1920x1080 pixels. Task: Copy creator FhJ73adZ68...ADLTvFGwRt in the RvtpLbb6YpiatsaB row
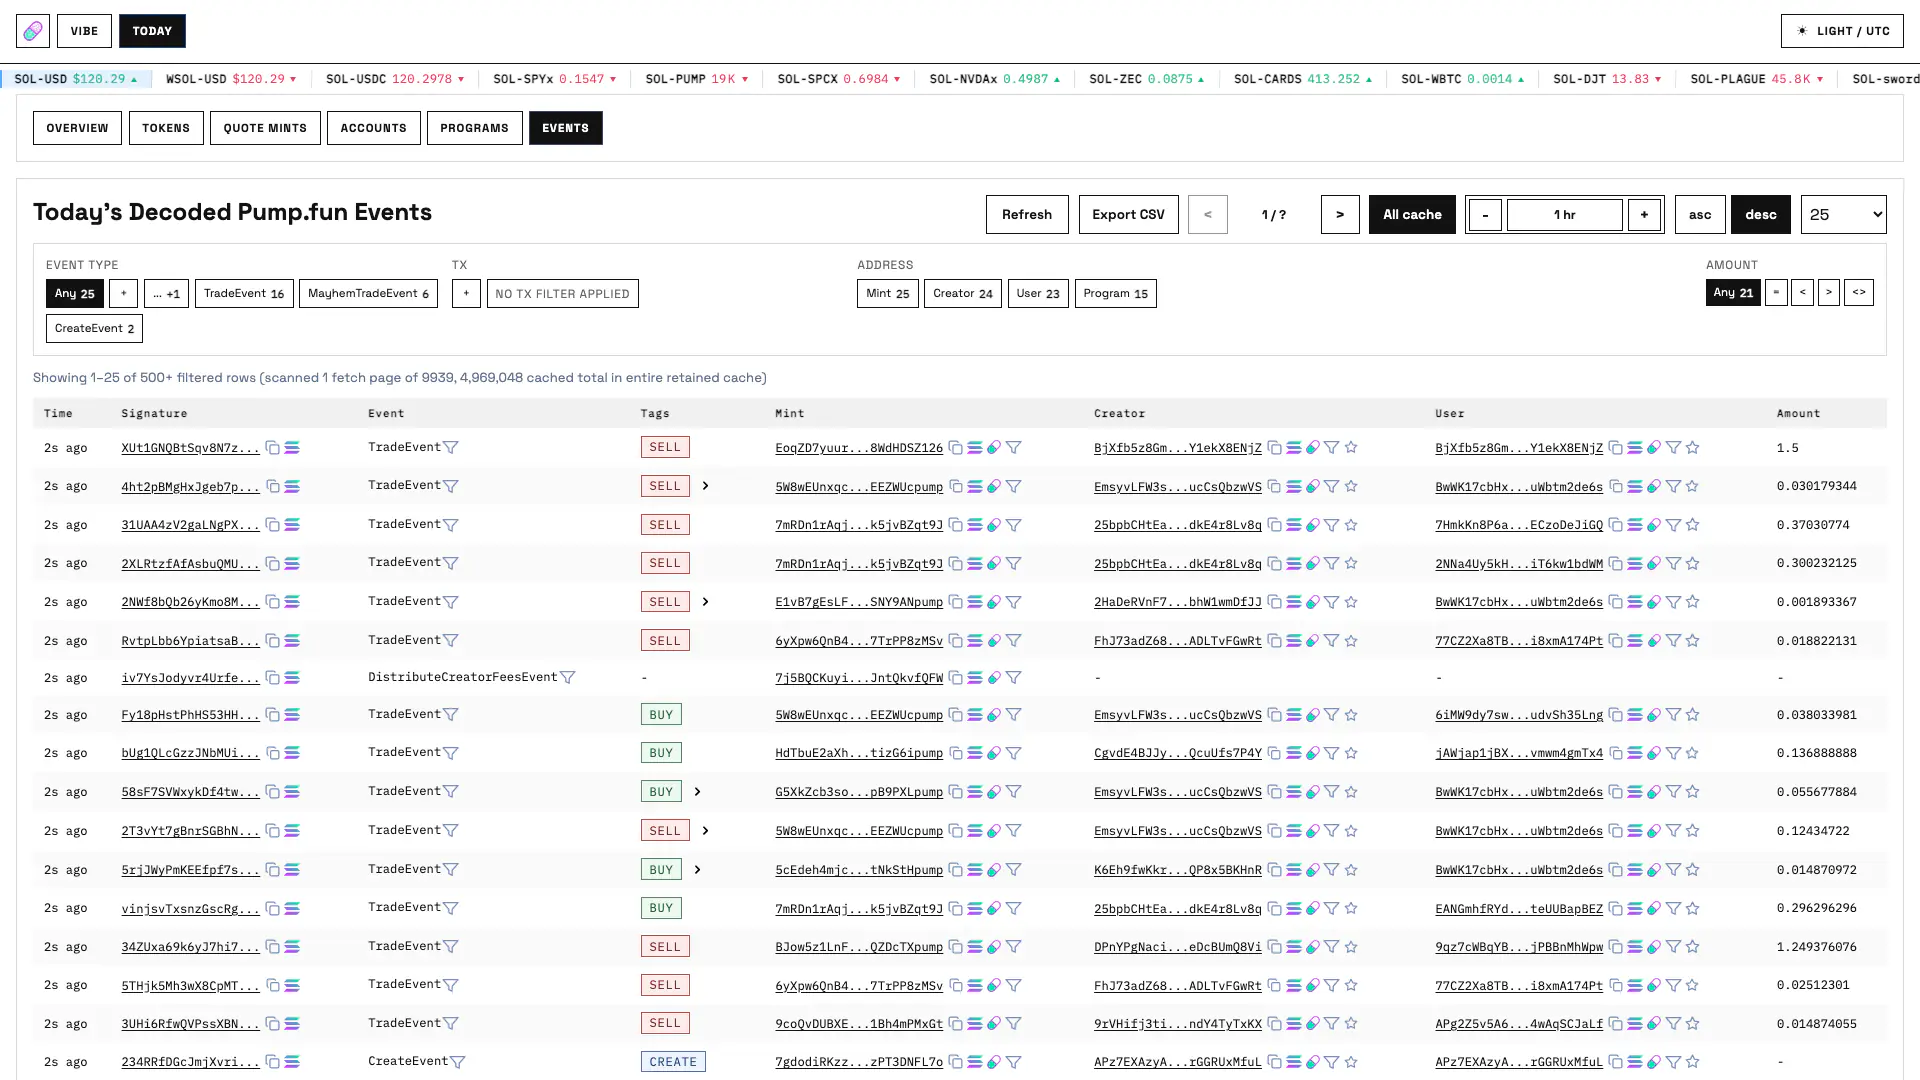1274,641
